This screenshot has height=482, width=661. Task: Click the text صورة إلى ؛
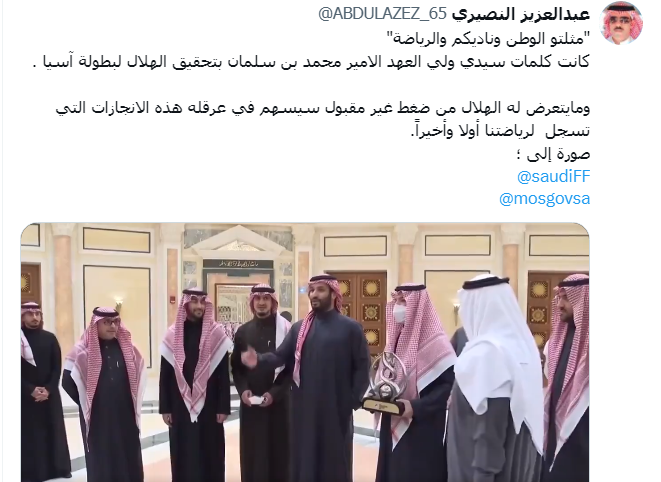(553, 154)
